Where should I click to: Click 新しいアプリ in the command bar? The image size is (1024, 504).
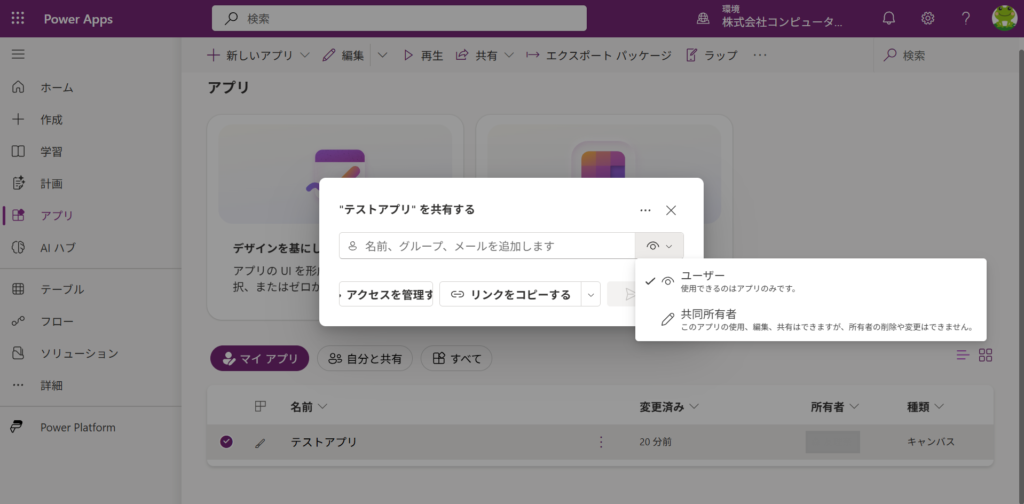[x=258, y=55]
